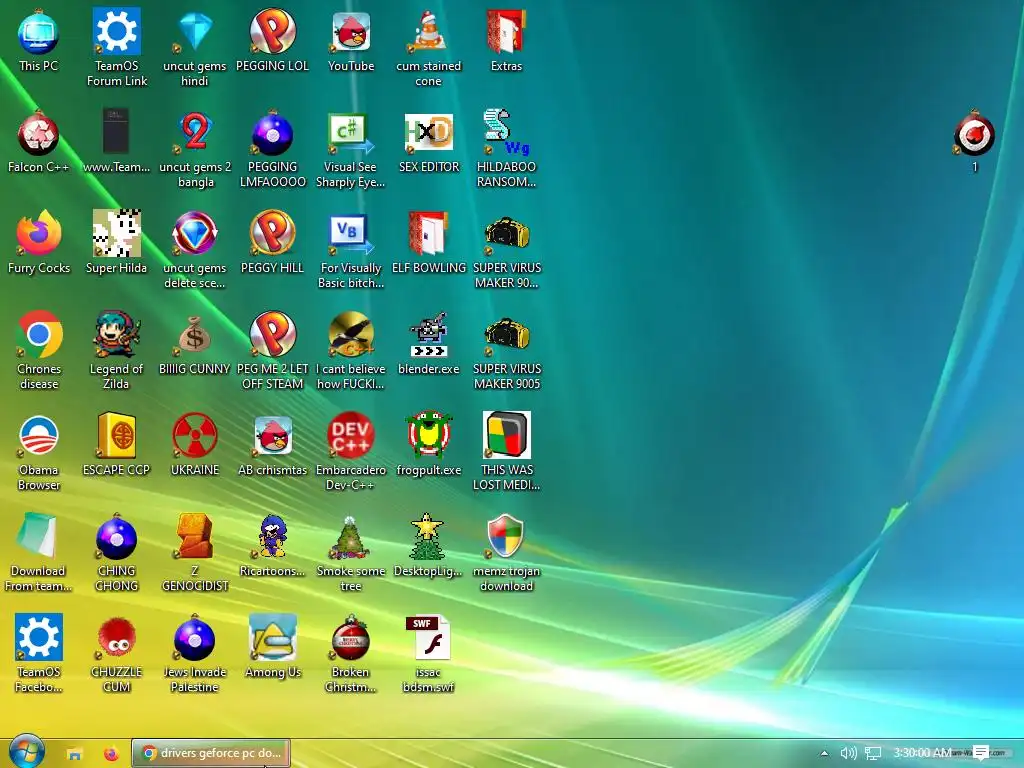Launch ELF BOWLING from the desktop
Image resolution: width=1024 pixels, height=768 pixels.
tap(428, 234)
